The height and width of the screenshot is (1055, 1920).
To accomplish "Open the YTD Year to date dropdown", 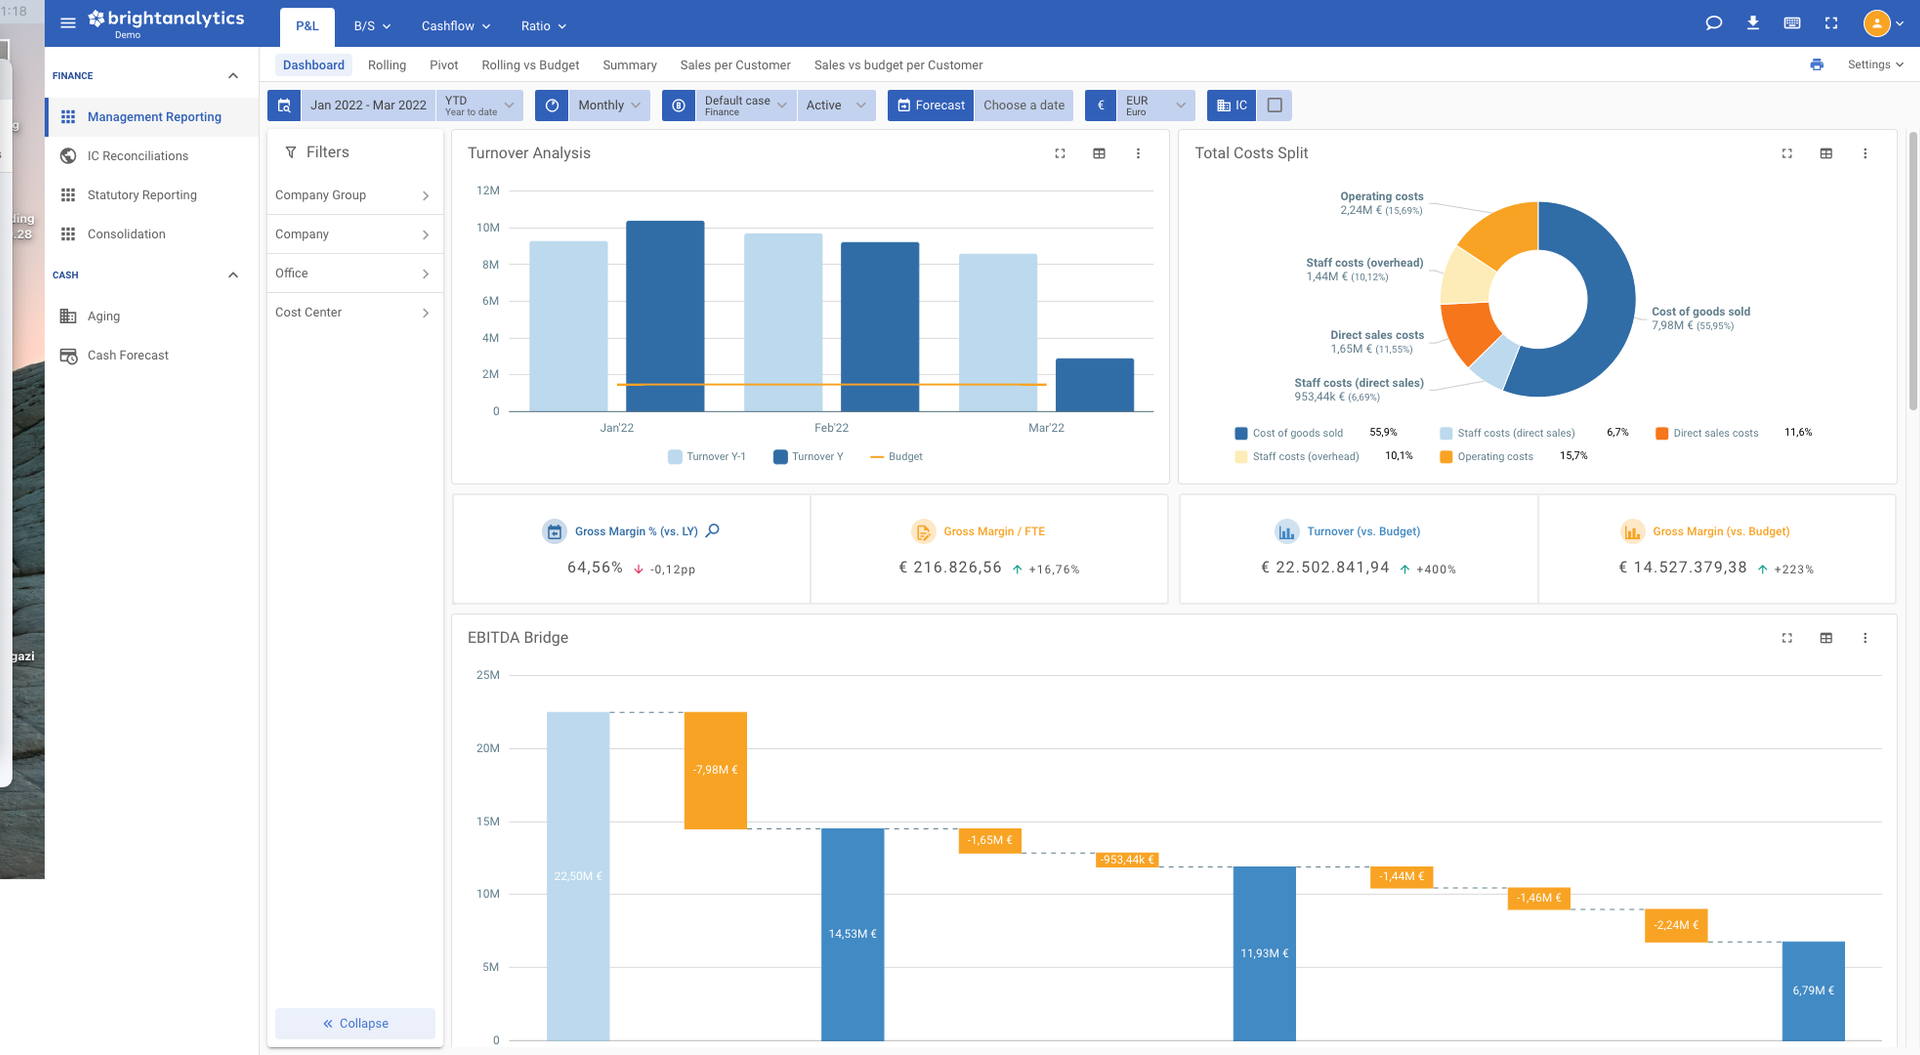I will pos(480,105).
